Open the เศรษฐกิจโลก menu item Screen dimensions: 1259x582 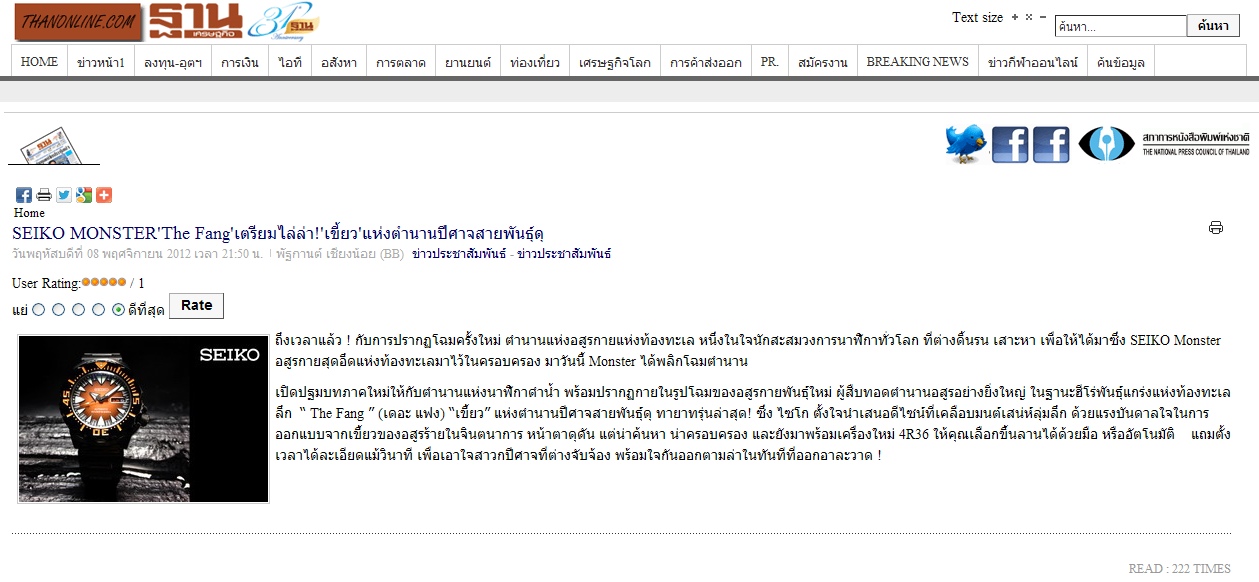tap(615, 61)
